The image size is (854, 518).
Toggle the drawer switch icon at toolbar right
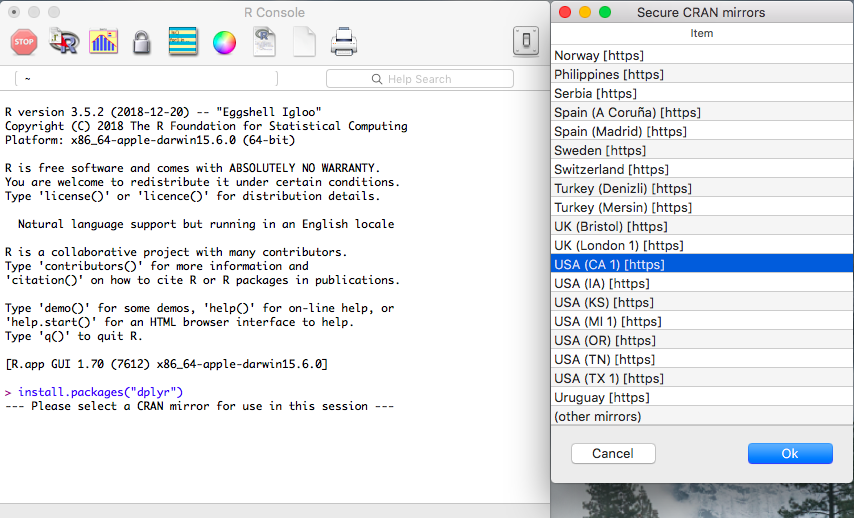526,41
